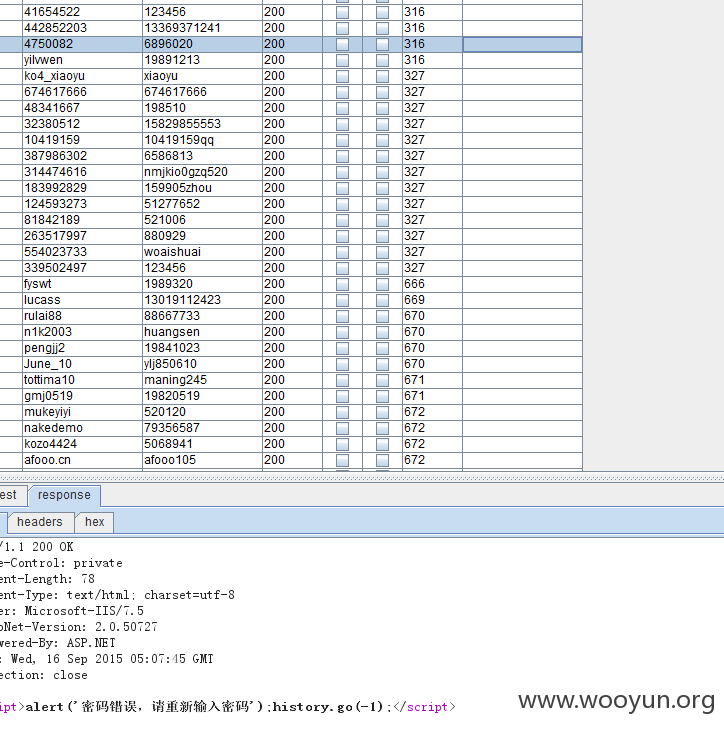
Task: Toggle first checkbox in nakedemo row
Action: 342,428
